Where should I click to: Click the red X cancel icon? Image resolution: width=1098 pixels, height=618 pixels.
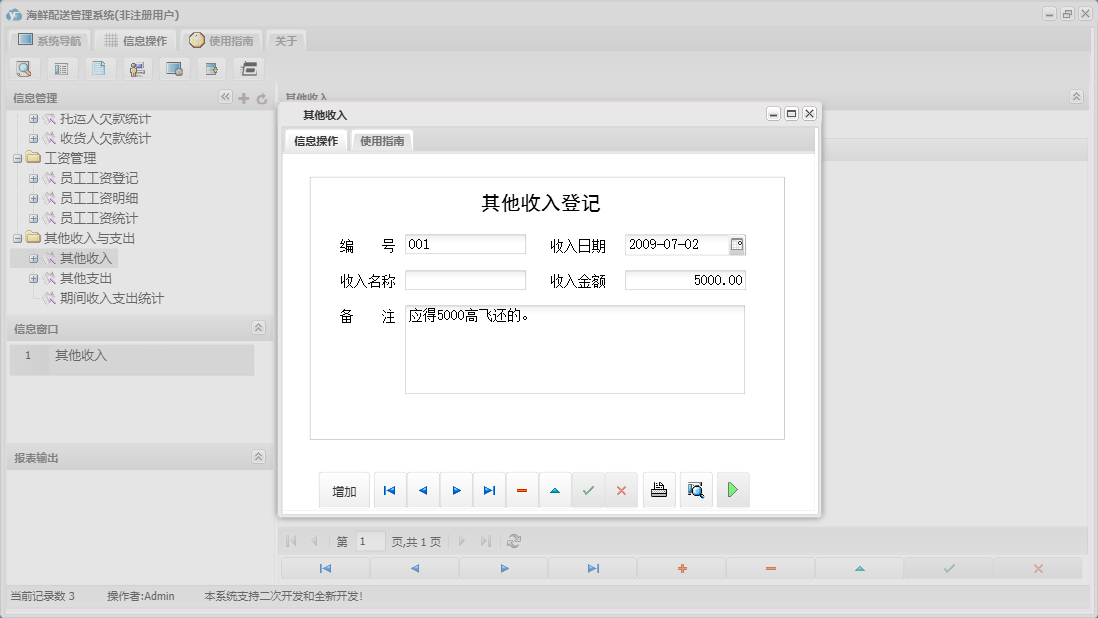coord(621,490)
